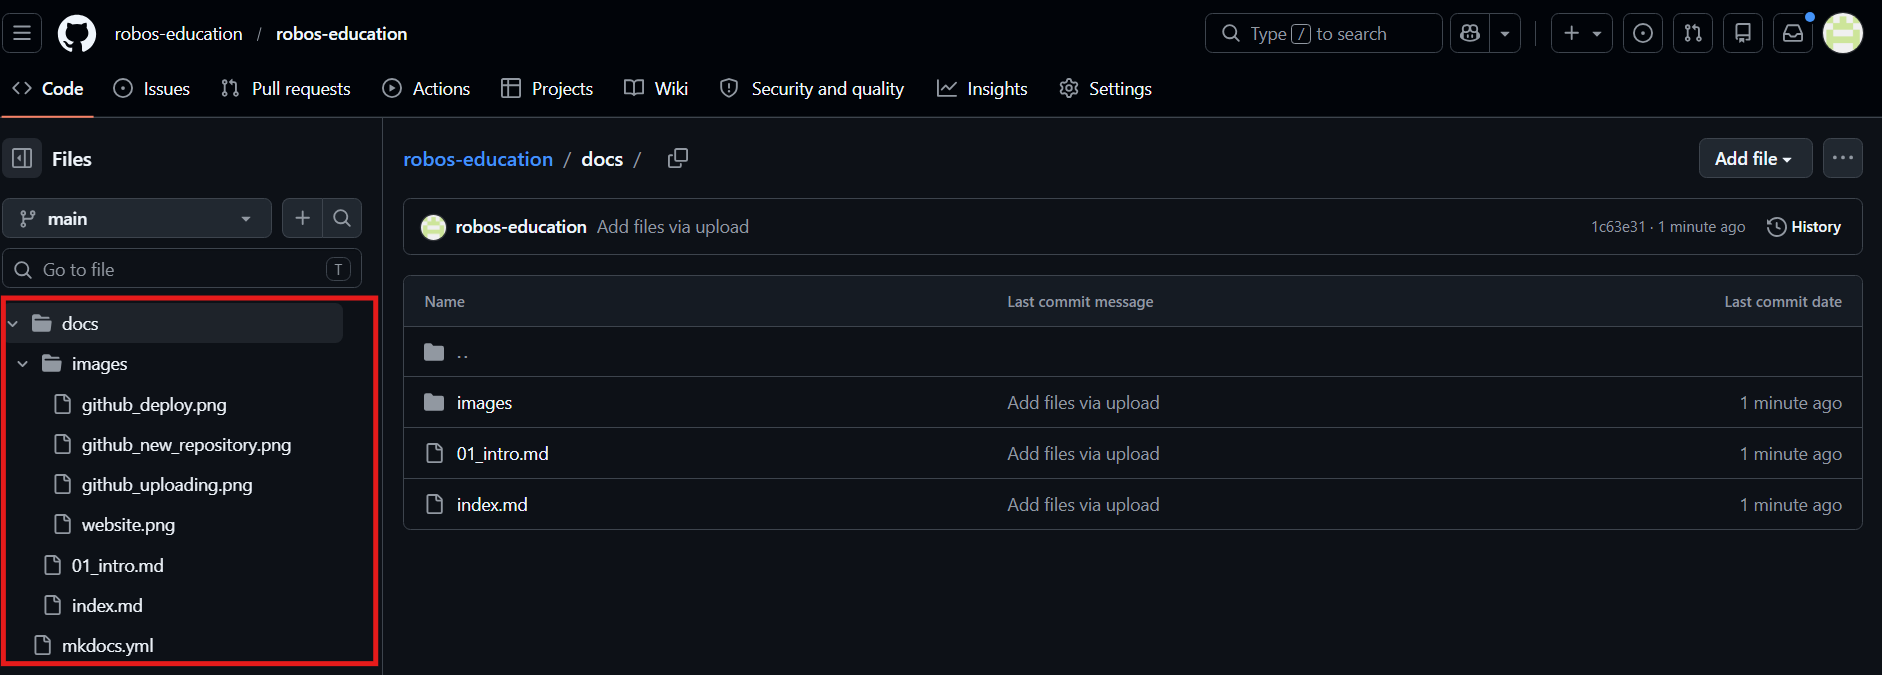Viewport: 1882px width, 675px height.
Task: Open the Add file dropdown
Action: click(1755, 158)
